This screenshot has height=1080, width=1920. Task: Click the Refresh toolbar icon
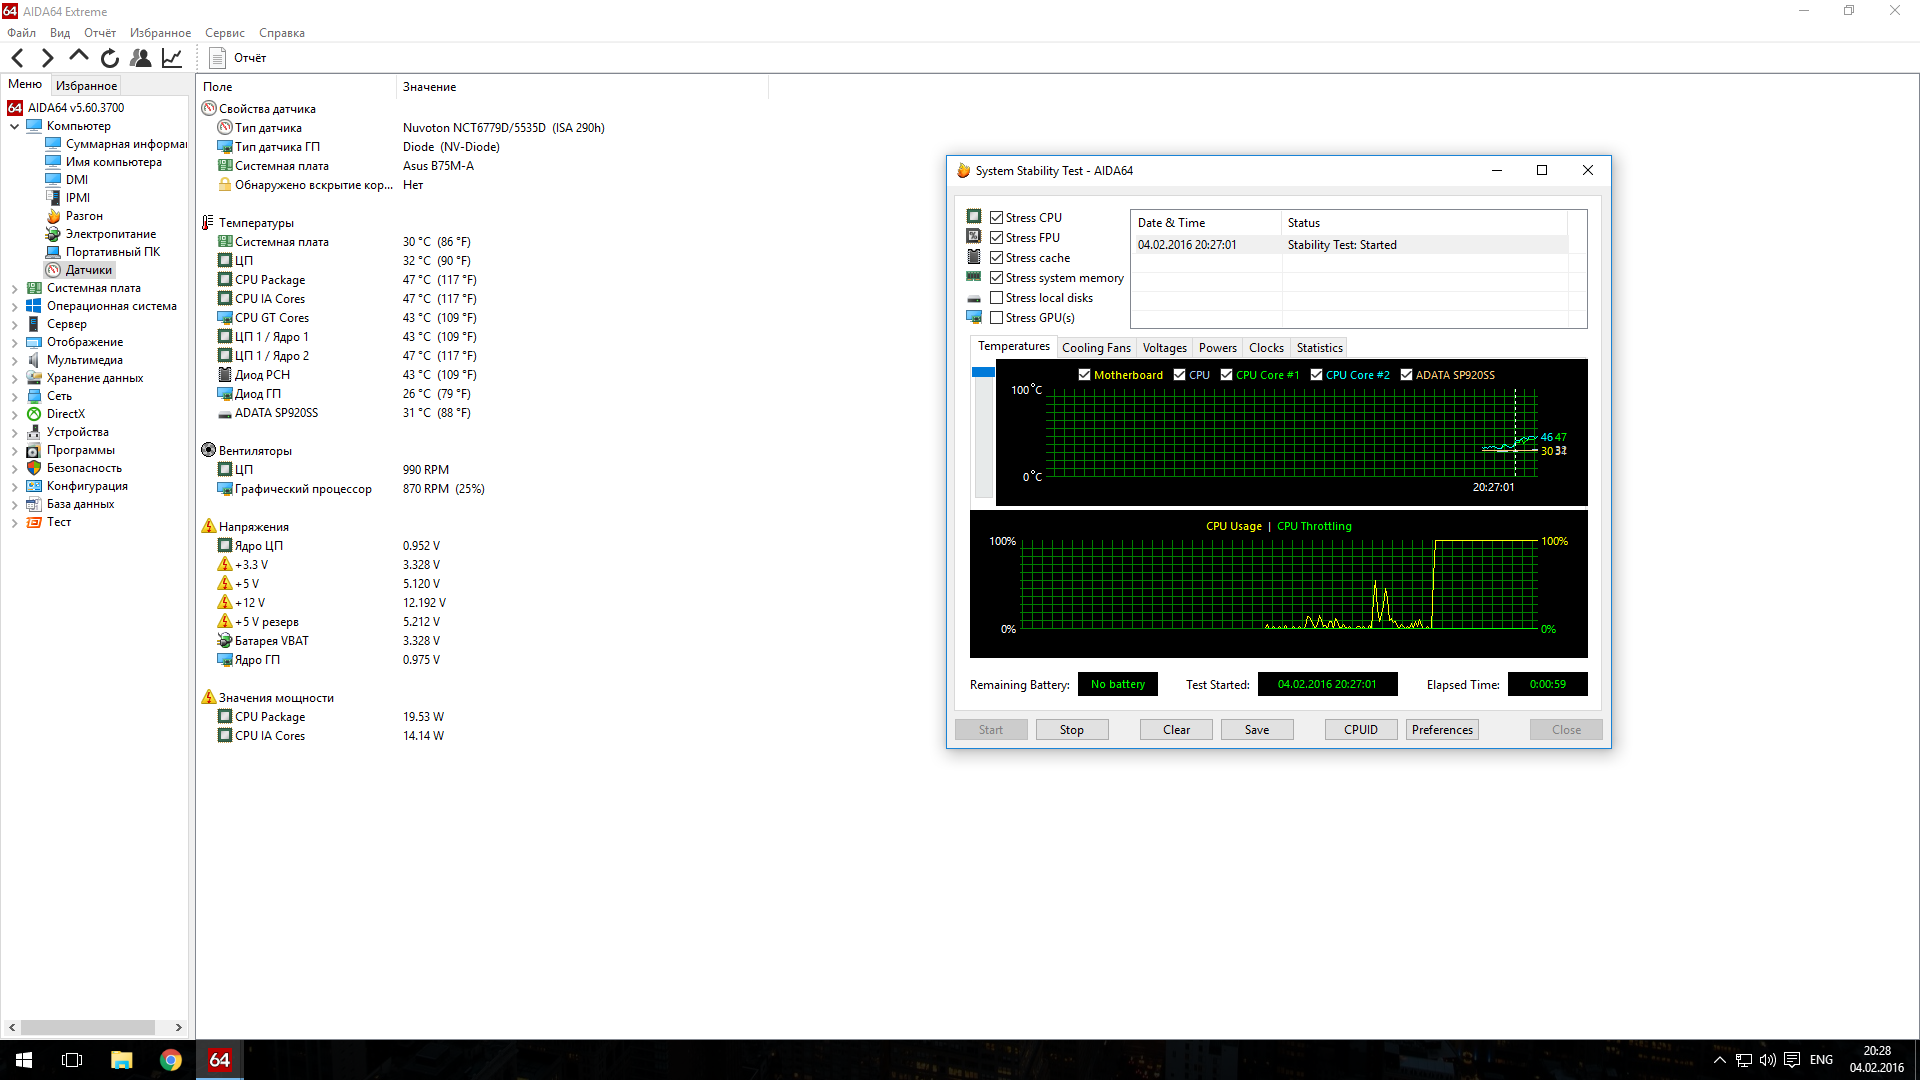110,58
